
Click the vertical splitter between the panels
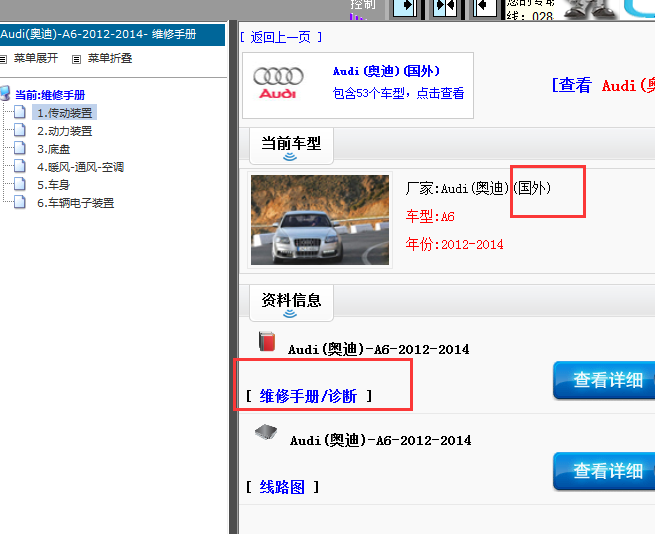tap(234, 276)
